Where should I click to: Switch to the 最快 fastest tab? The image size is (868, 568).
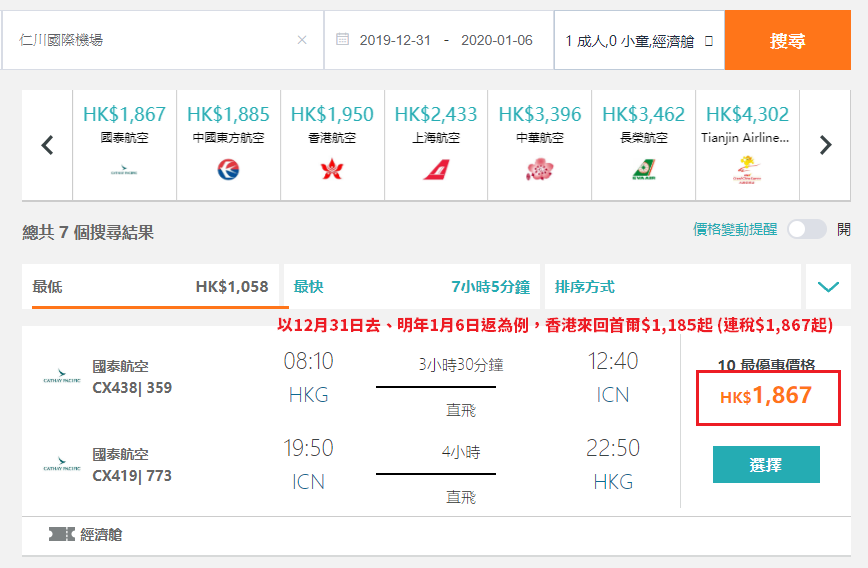(x=411, y=287)
